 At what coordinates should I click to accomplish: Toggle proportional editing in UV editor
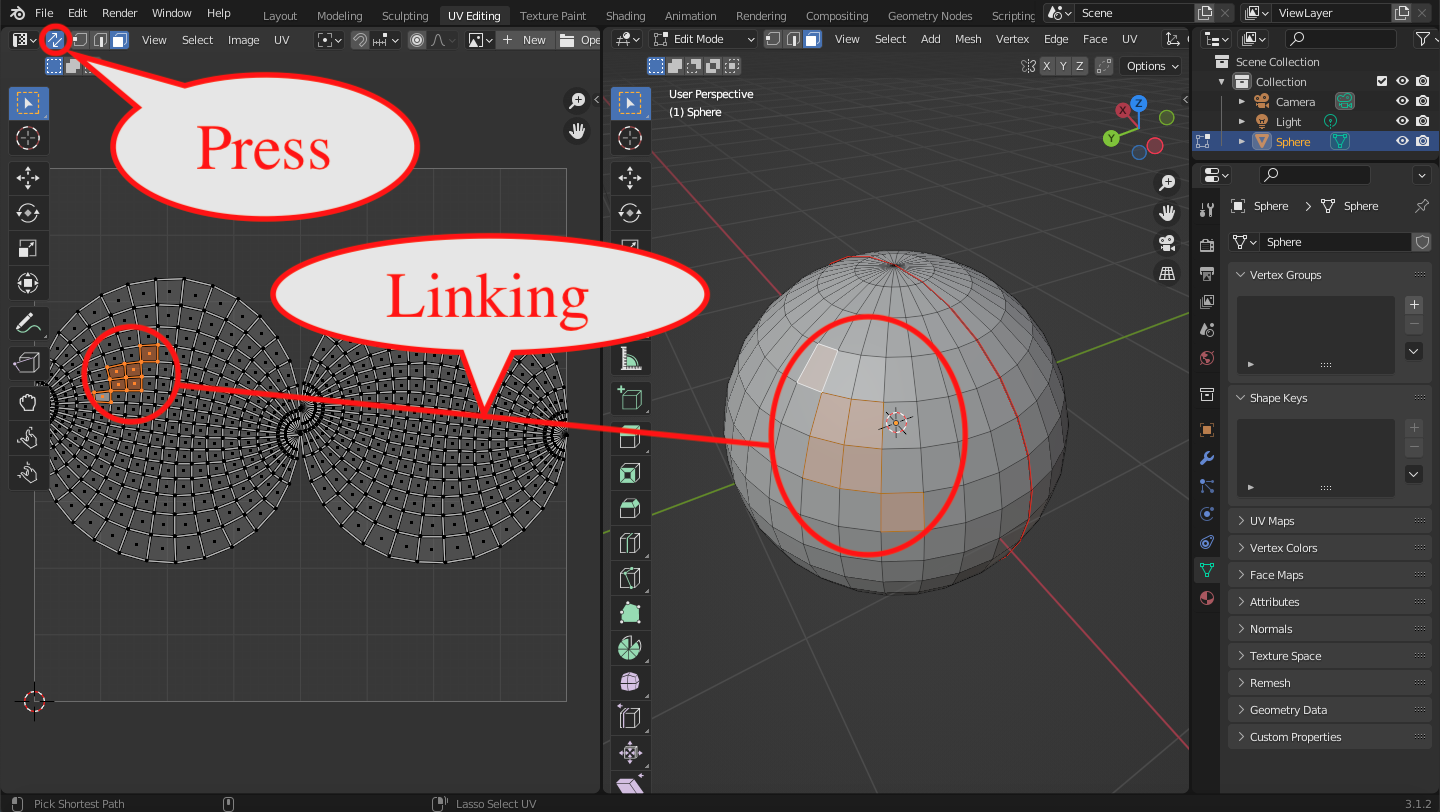pyautogui.click(x=417, y=40)
